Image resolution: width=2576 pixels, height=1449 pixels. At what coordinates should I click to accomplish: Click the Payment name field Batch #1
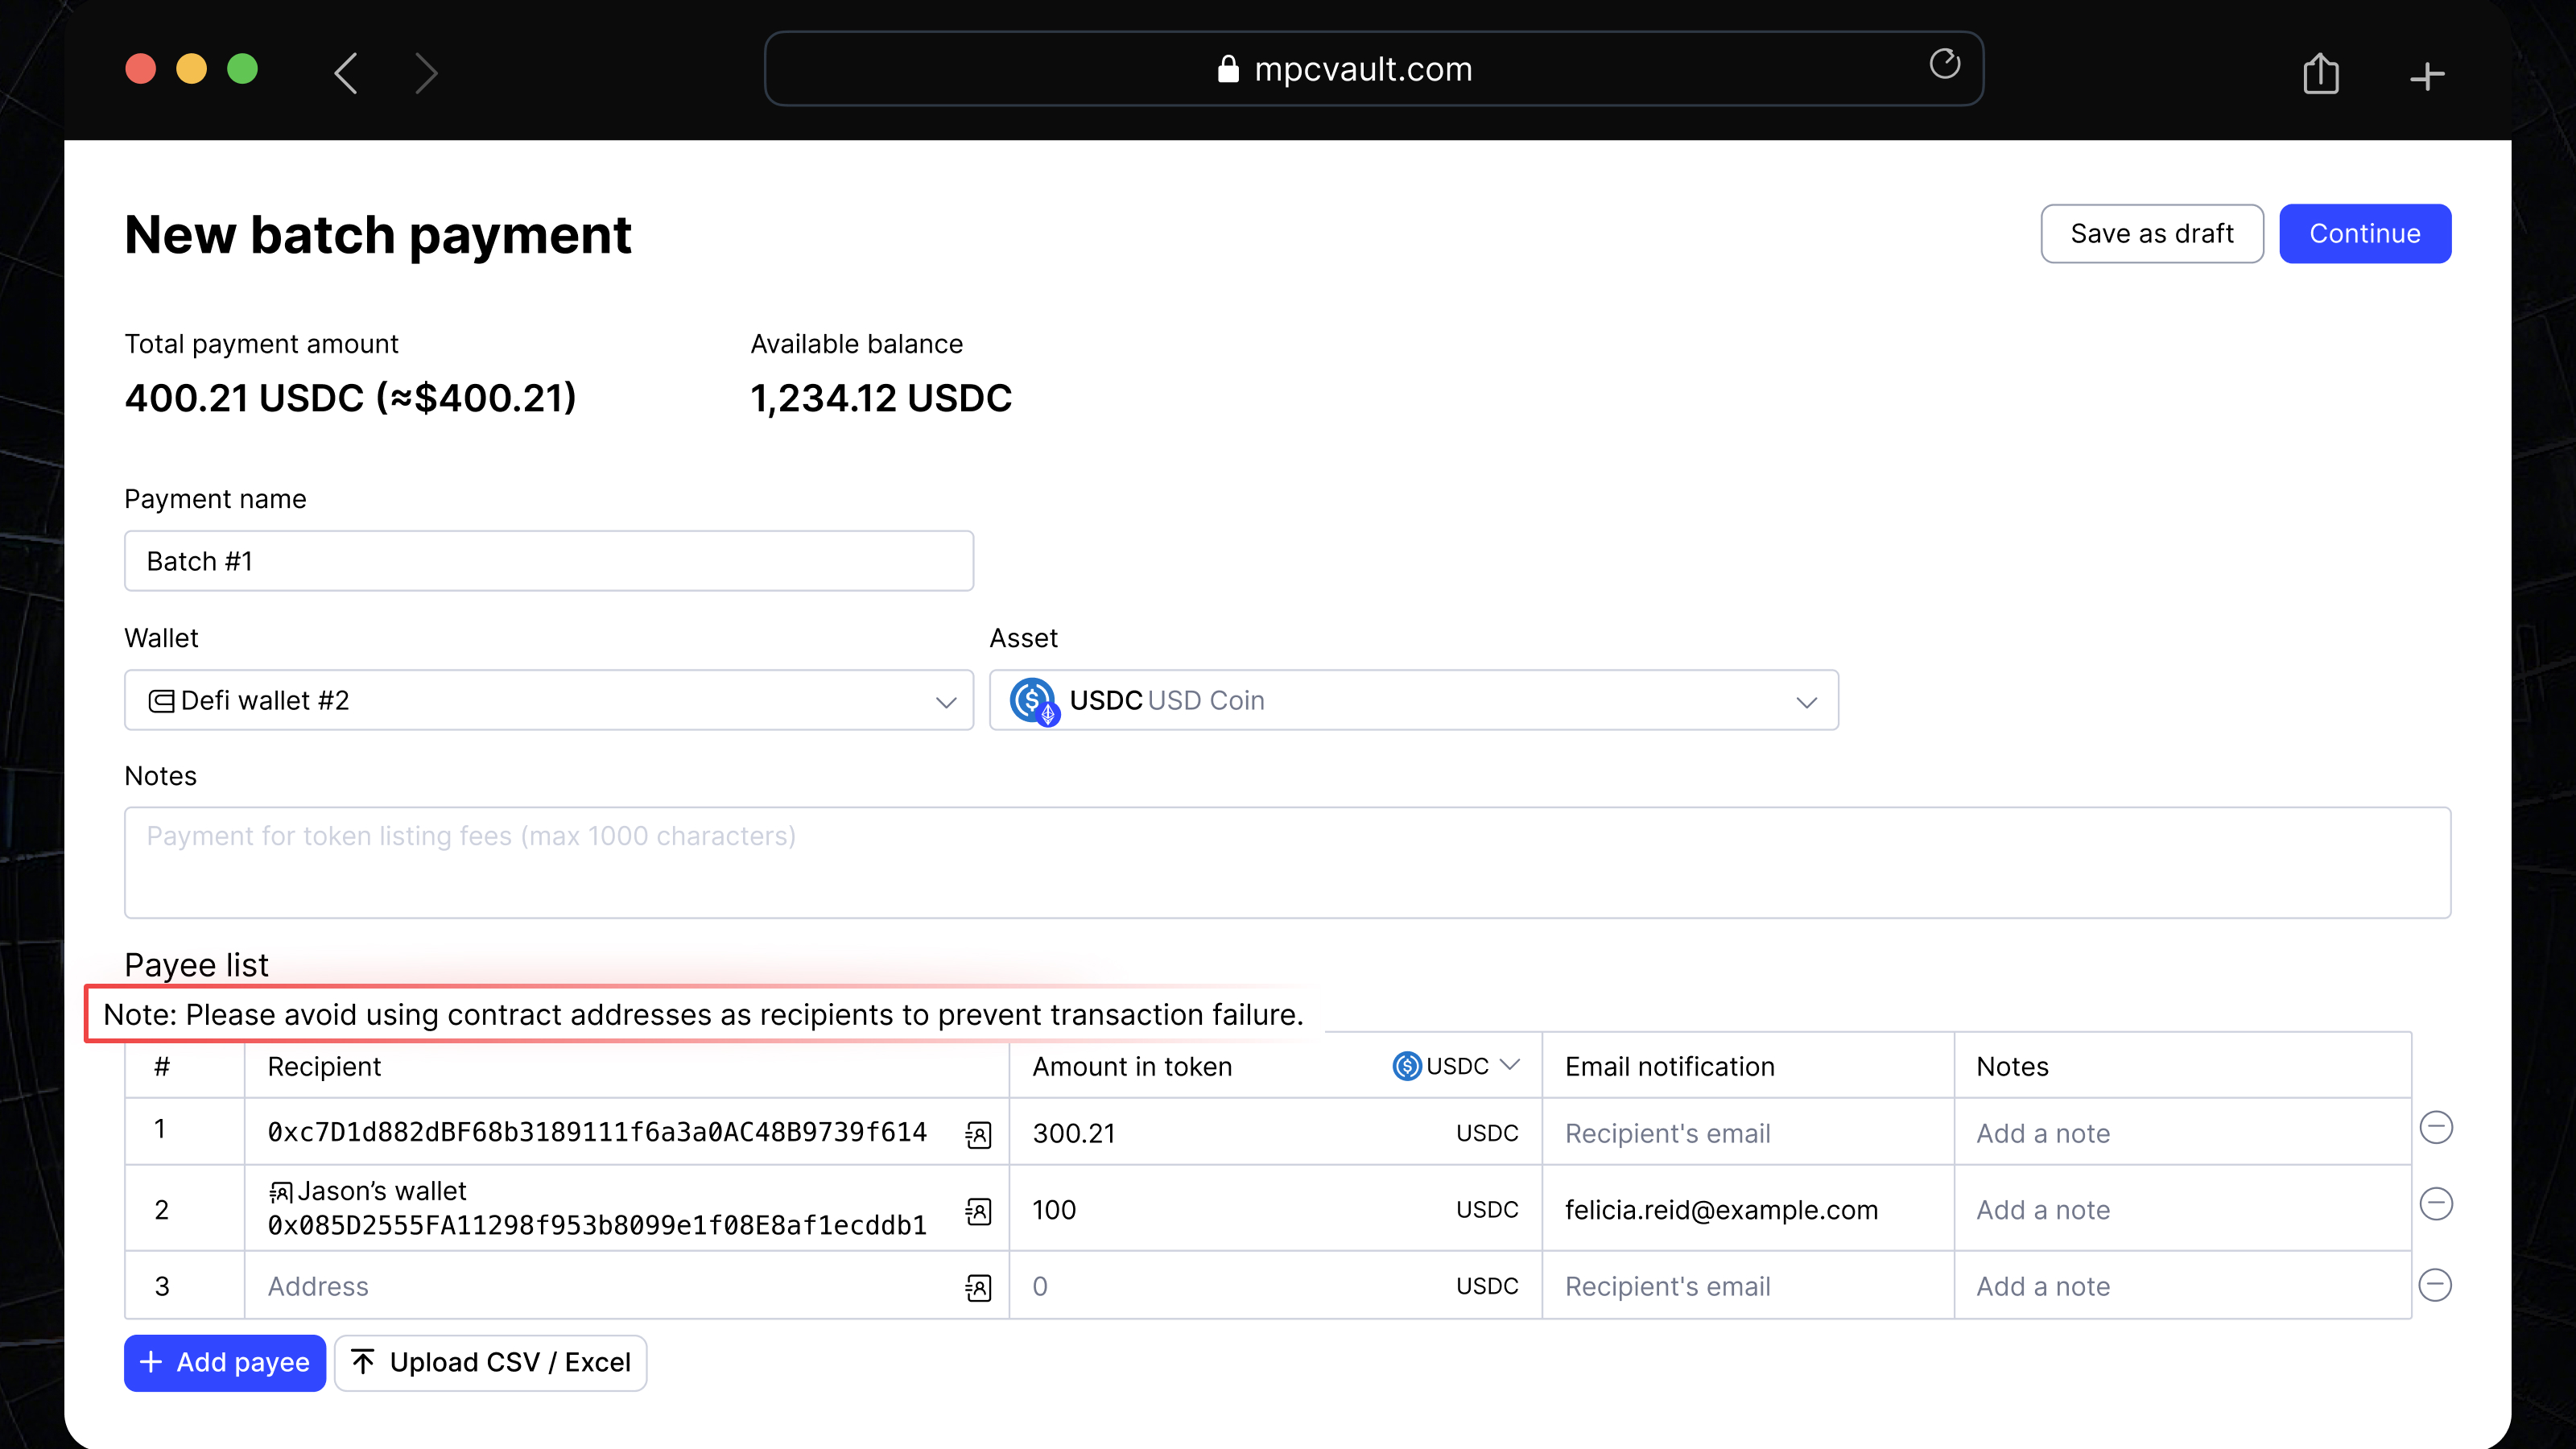[548, 561]
